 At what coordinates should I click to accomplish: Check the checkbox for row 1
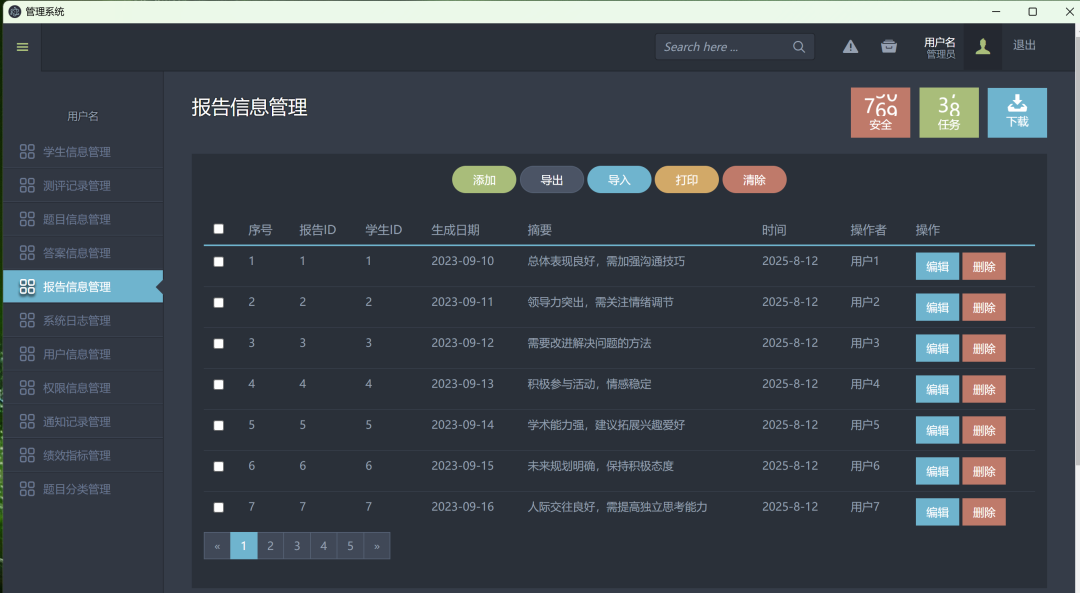pyautogui.click(x=219, y=262)
